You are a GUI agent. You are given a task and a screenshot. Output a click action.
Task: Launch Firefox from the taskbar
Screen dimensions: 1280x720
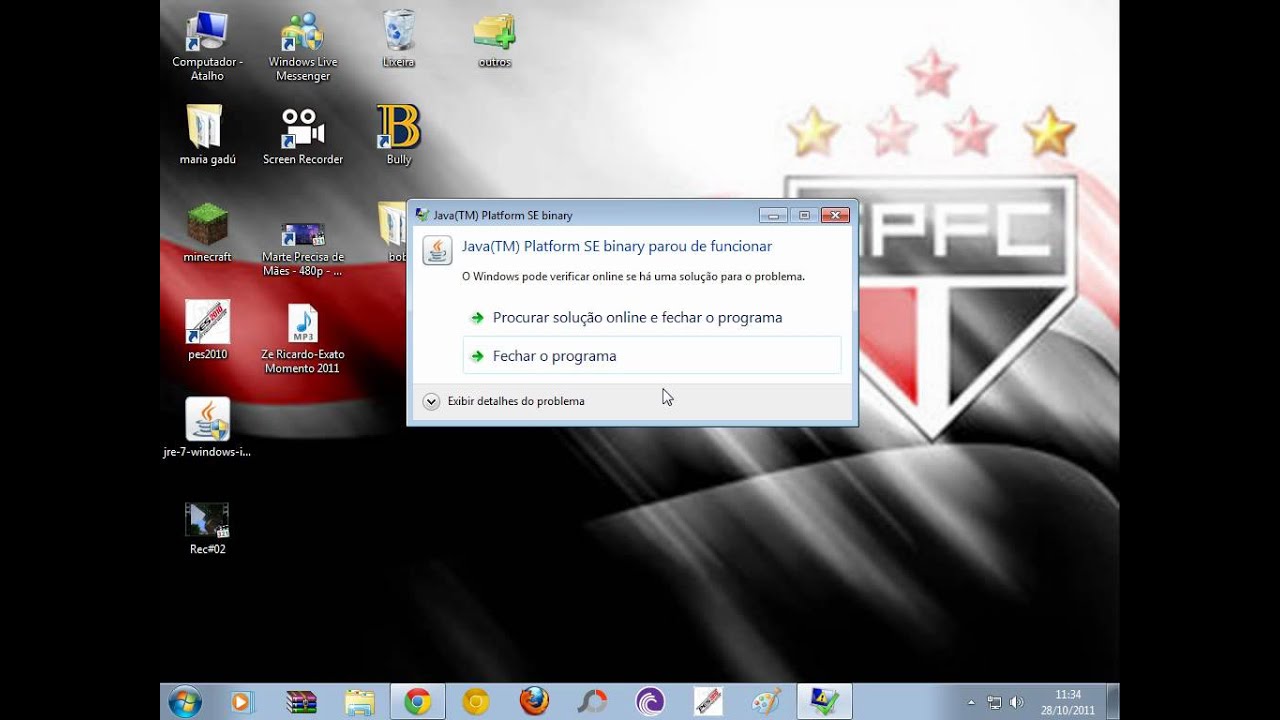coord(535,702)
